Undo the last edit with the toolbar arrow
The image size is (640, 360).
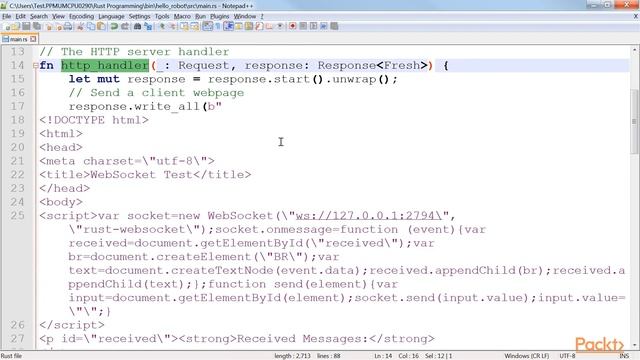(x=114, y=27)
